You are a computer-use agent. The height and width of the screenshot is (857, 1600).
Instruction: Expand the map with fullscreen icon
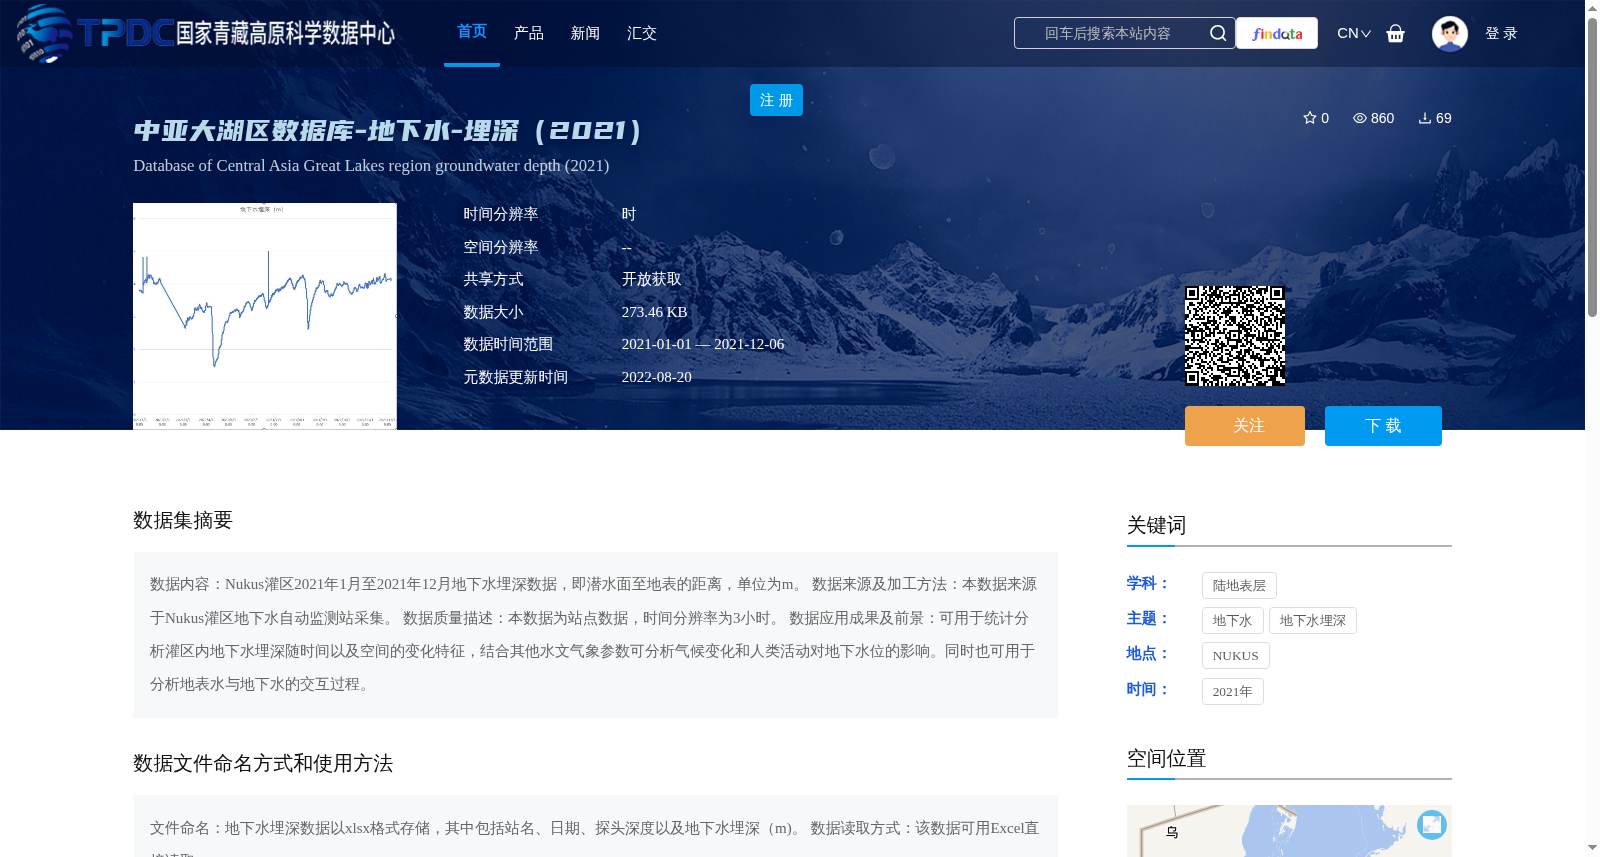tap(1432, 824)
